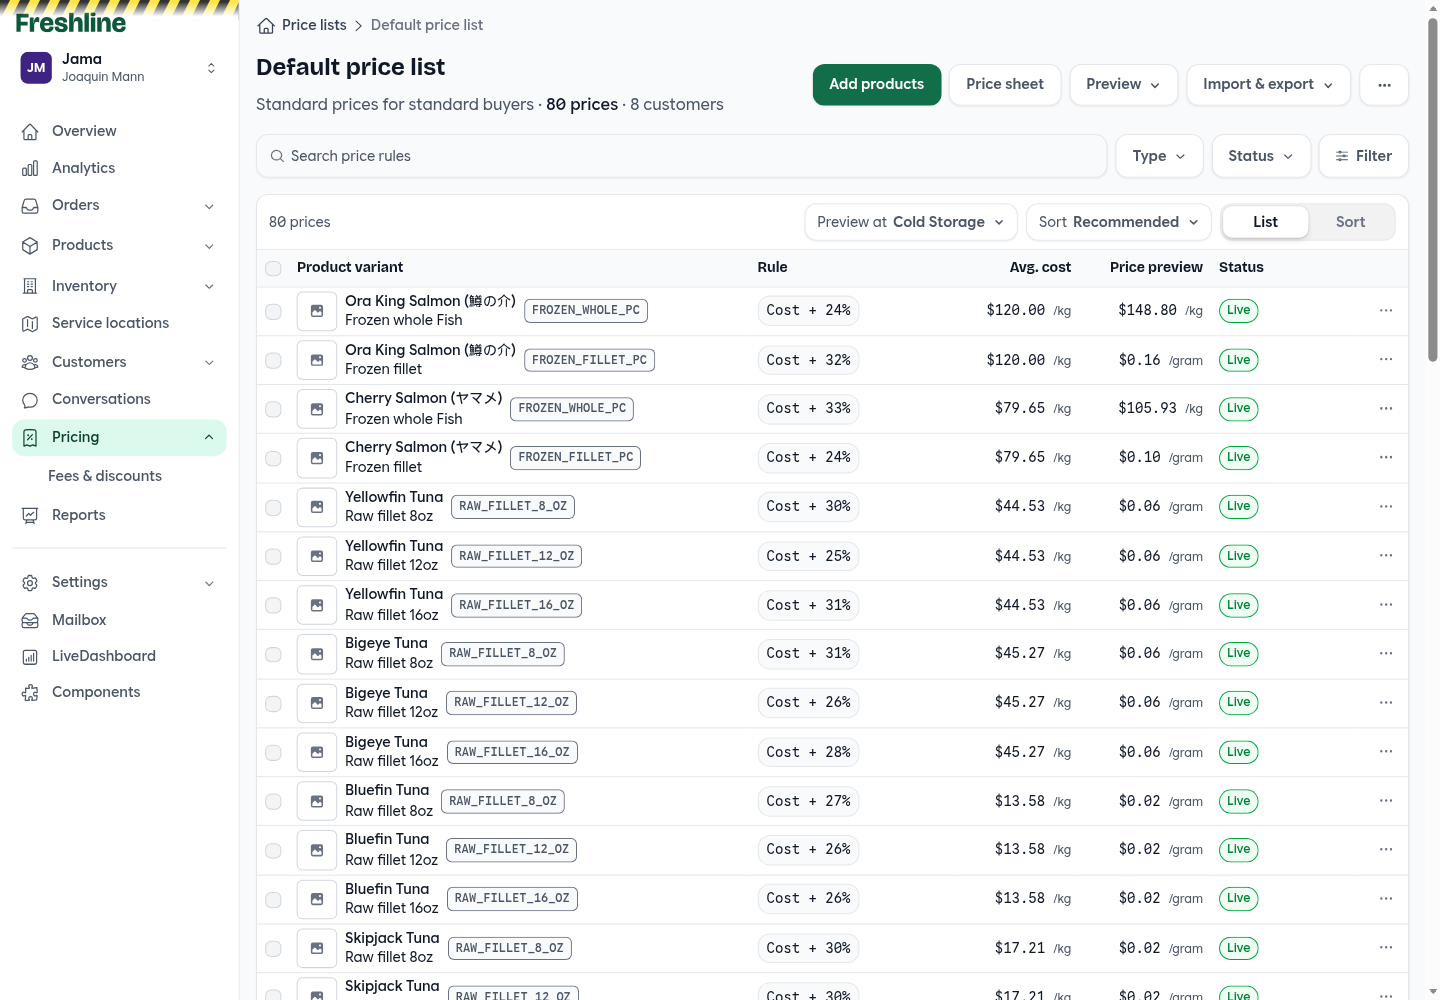Open the Import & export dropdown
Viewport: 1440px width, 1000px height.
coord(1268,85)
